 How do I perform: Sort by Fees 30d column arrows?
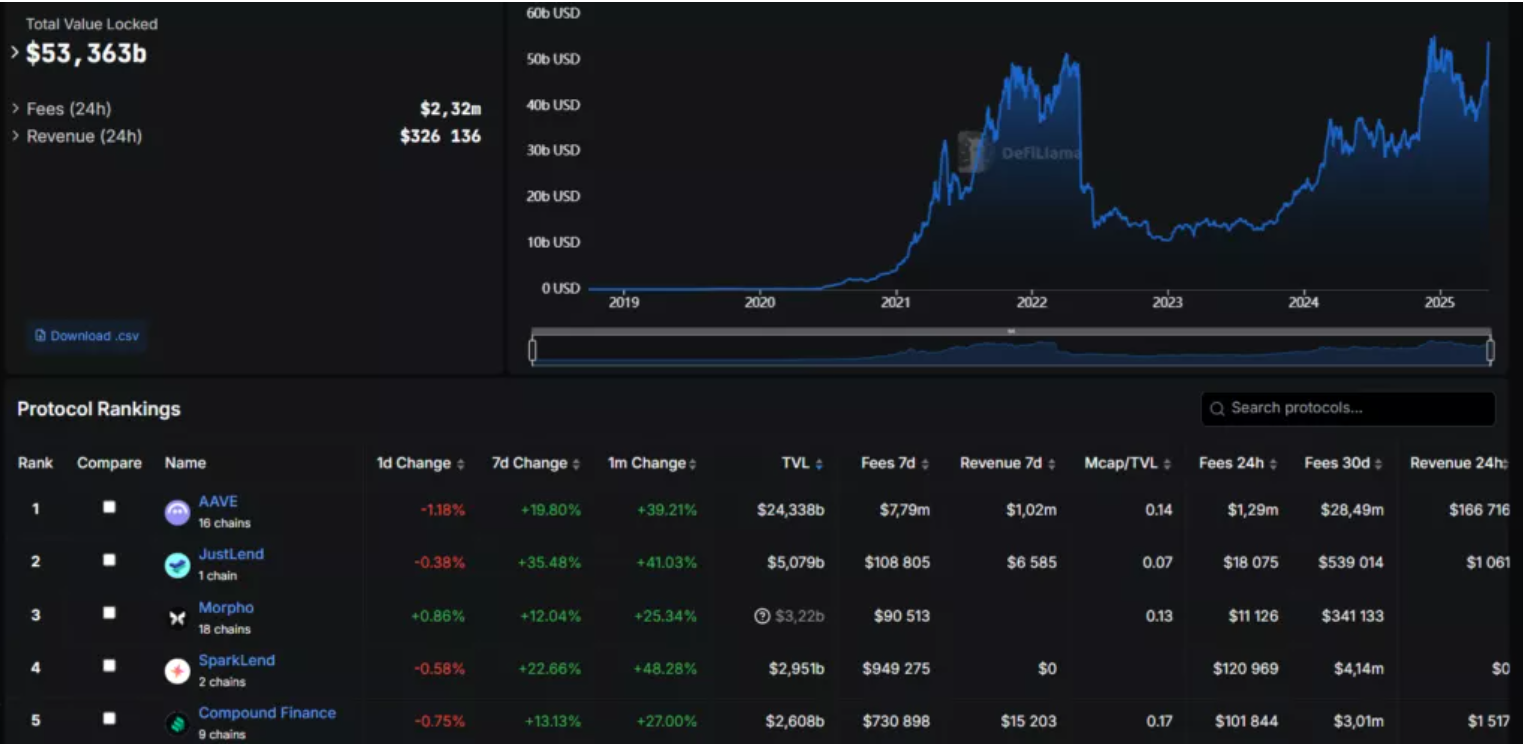coord(1379,464)
